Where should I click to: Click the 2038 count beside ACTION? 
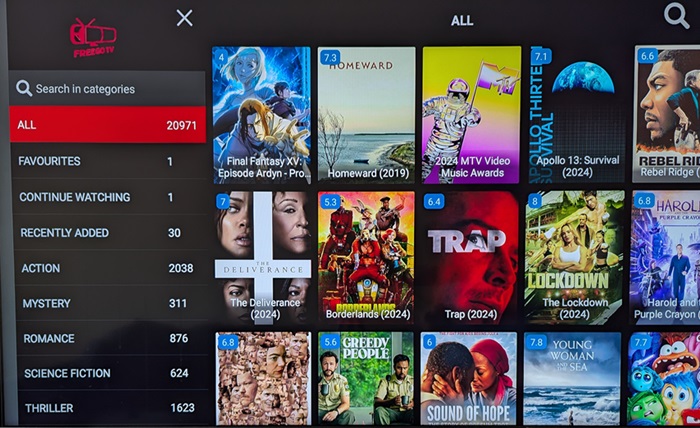click(181, 268)
